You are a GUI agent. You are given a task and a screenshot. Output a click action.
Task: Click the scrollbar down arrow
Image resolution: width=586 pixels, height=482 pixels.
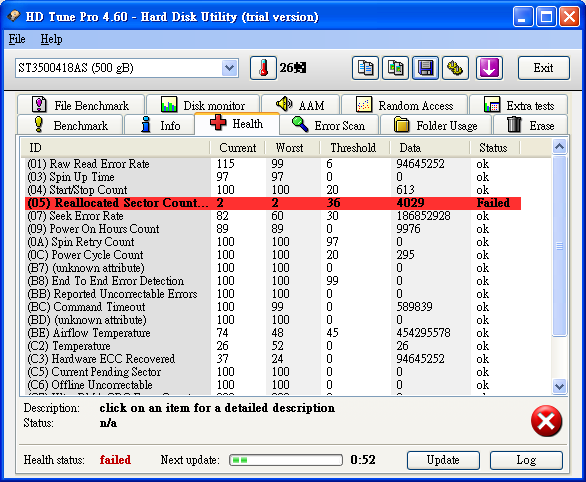(x=559, y=386)
